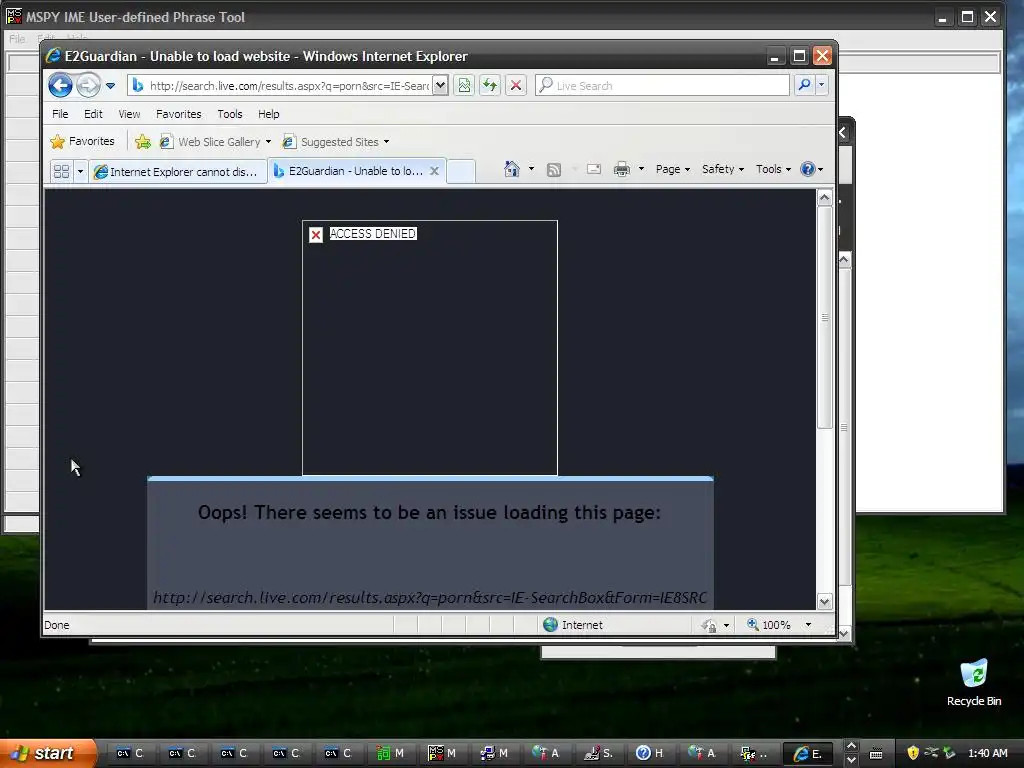The height and width of the screenshot is (768, 1024).
Task: Open the Web Slice Gallery link
Action: tap(212, 142)
